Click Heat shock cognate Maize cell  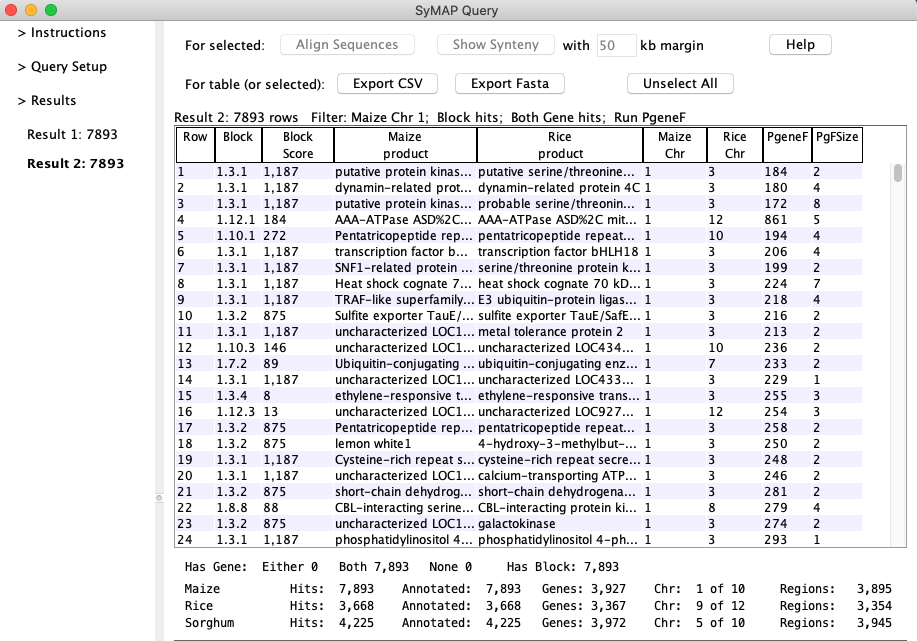(x=405, y=284)
